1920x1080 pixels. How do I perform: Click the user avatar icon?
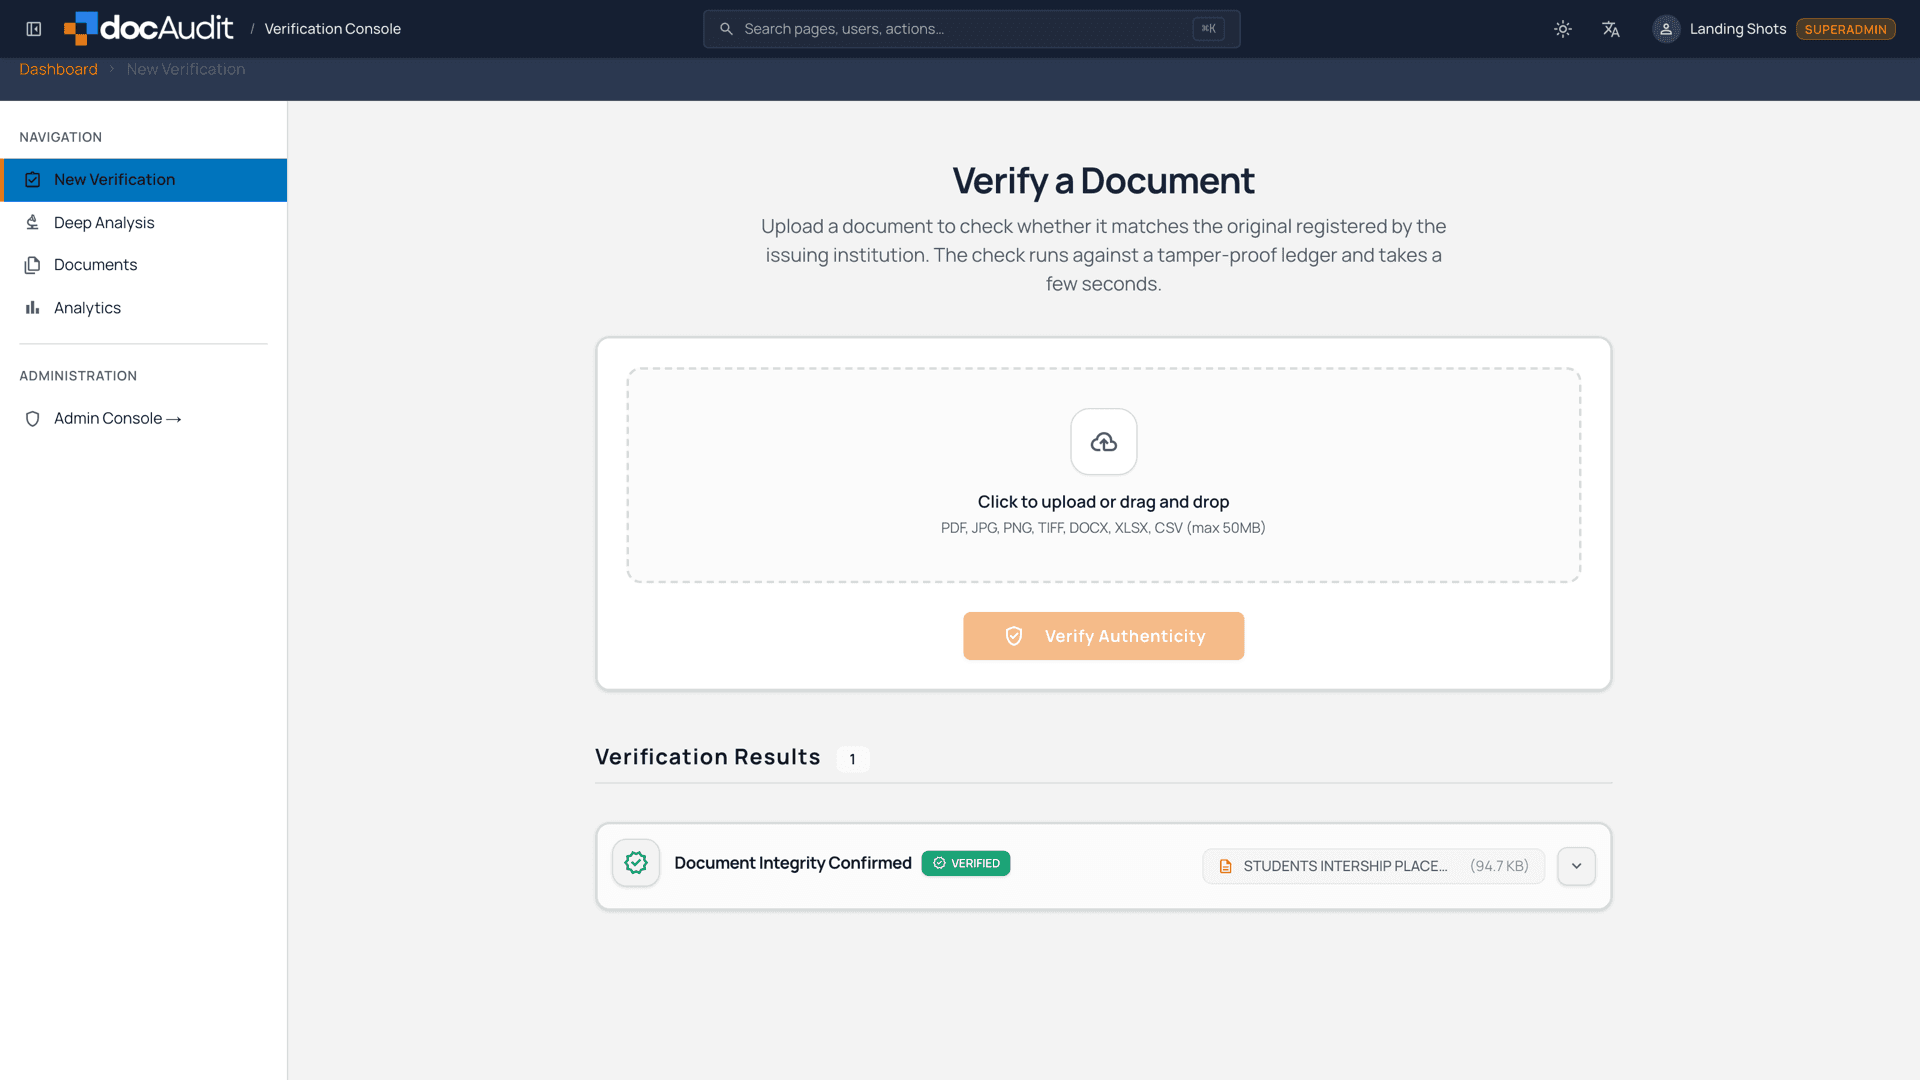(1666, 29)
